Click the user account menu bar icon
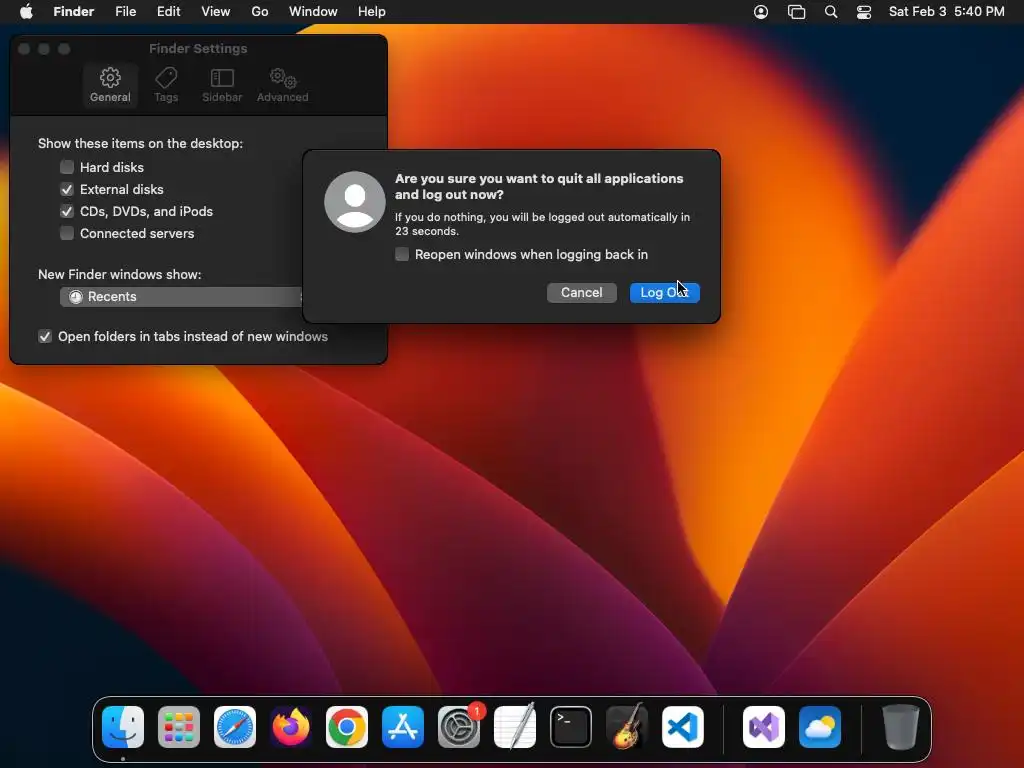This screenshot has height=768, width=1024. point(761,12)
